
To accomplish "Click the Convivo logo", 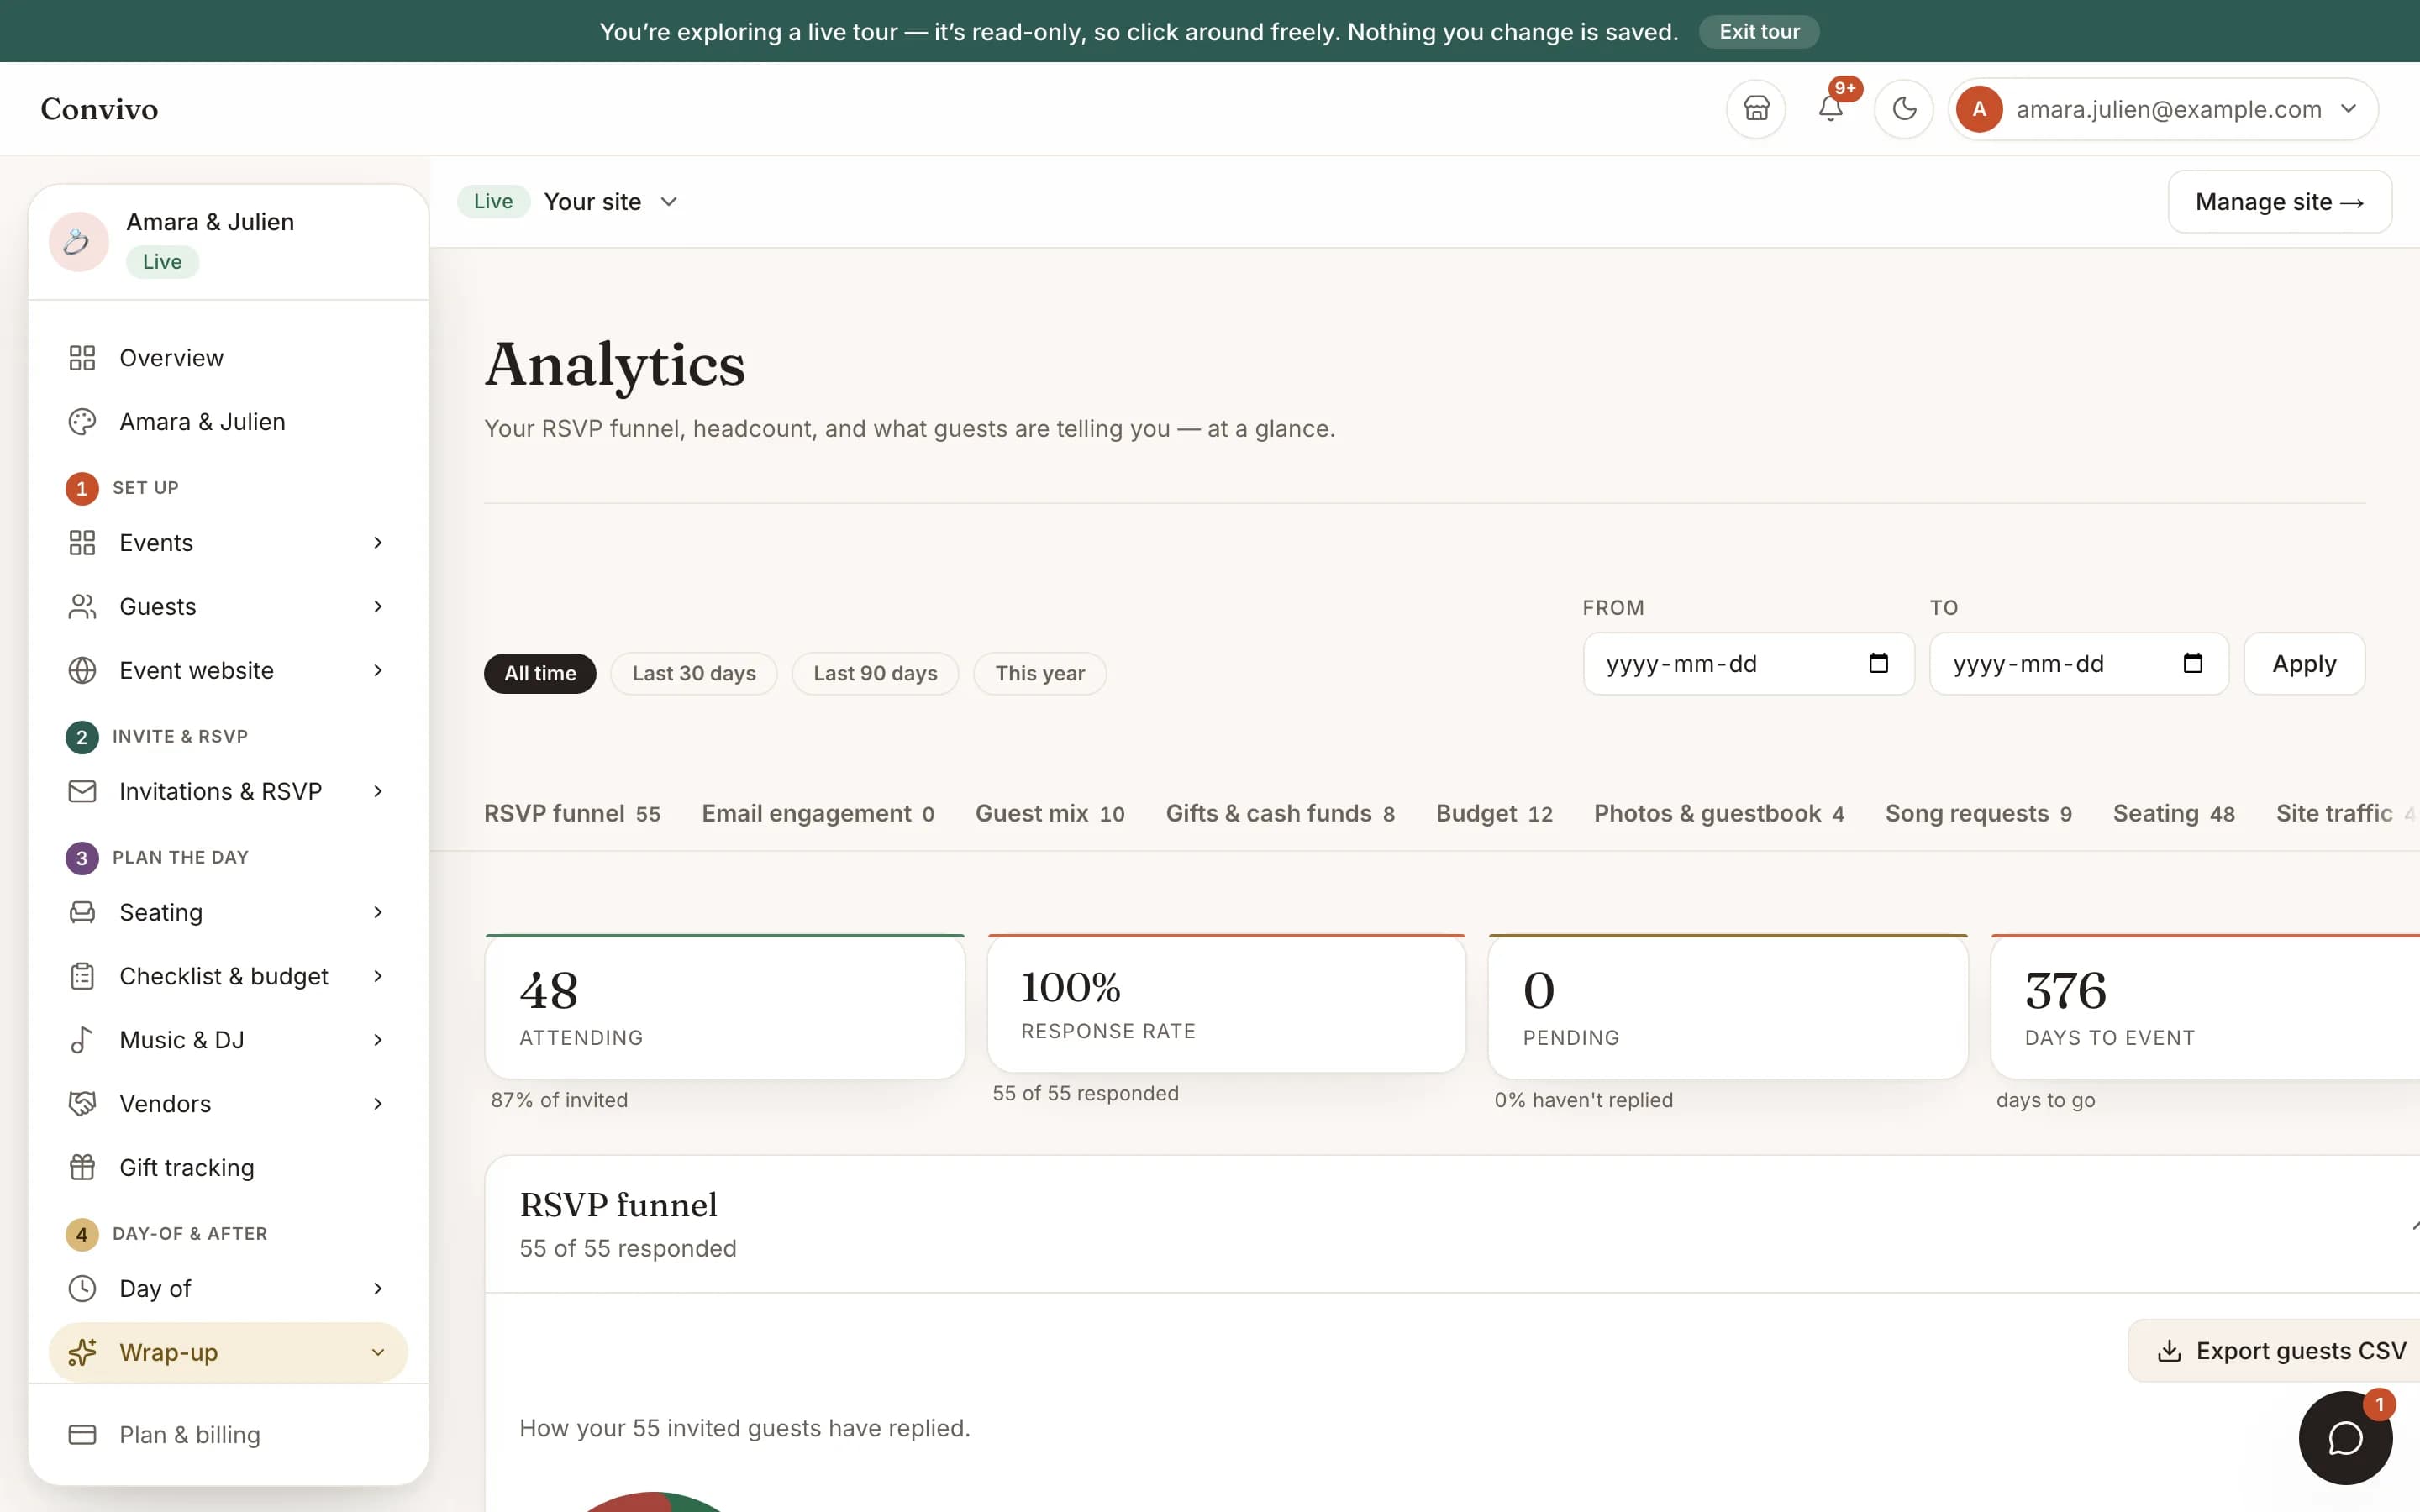I will 99,109.
